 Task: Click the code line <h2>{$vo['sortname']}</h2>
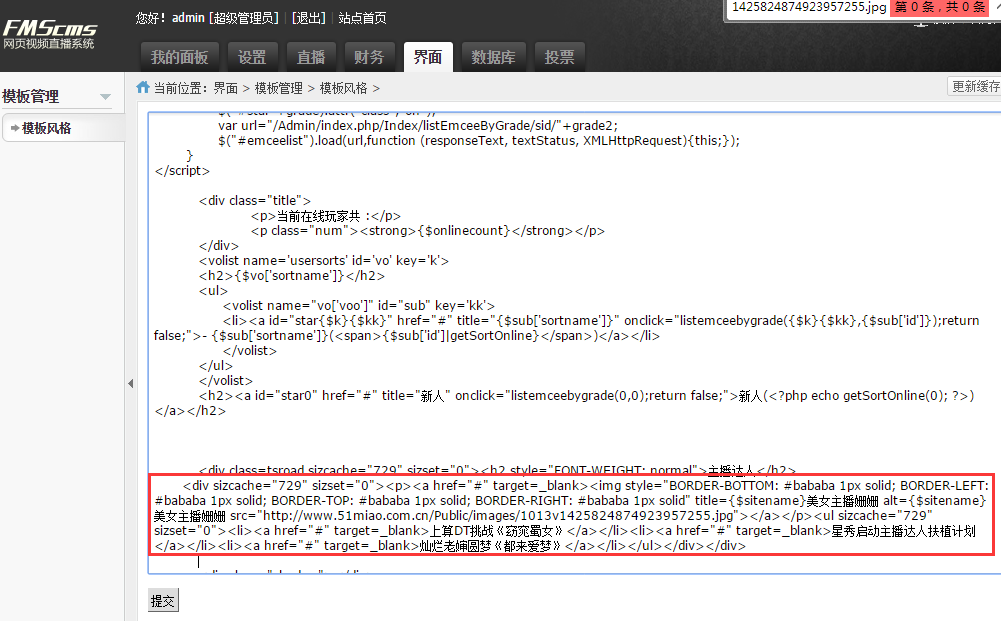coord(292,276)
